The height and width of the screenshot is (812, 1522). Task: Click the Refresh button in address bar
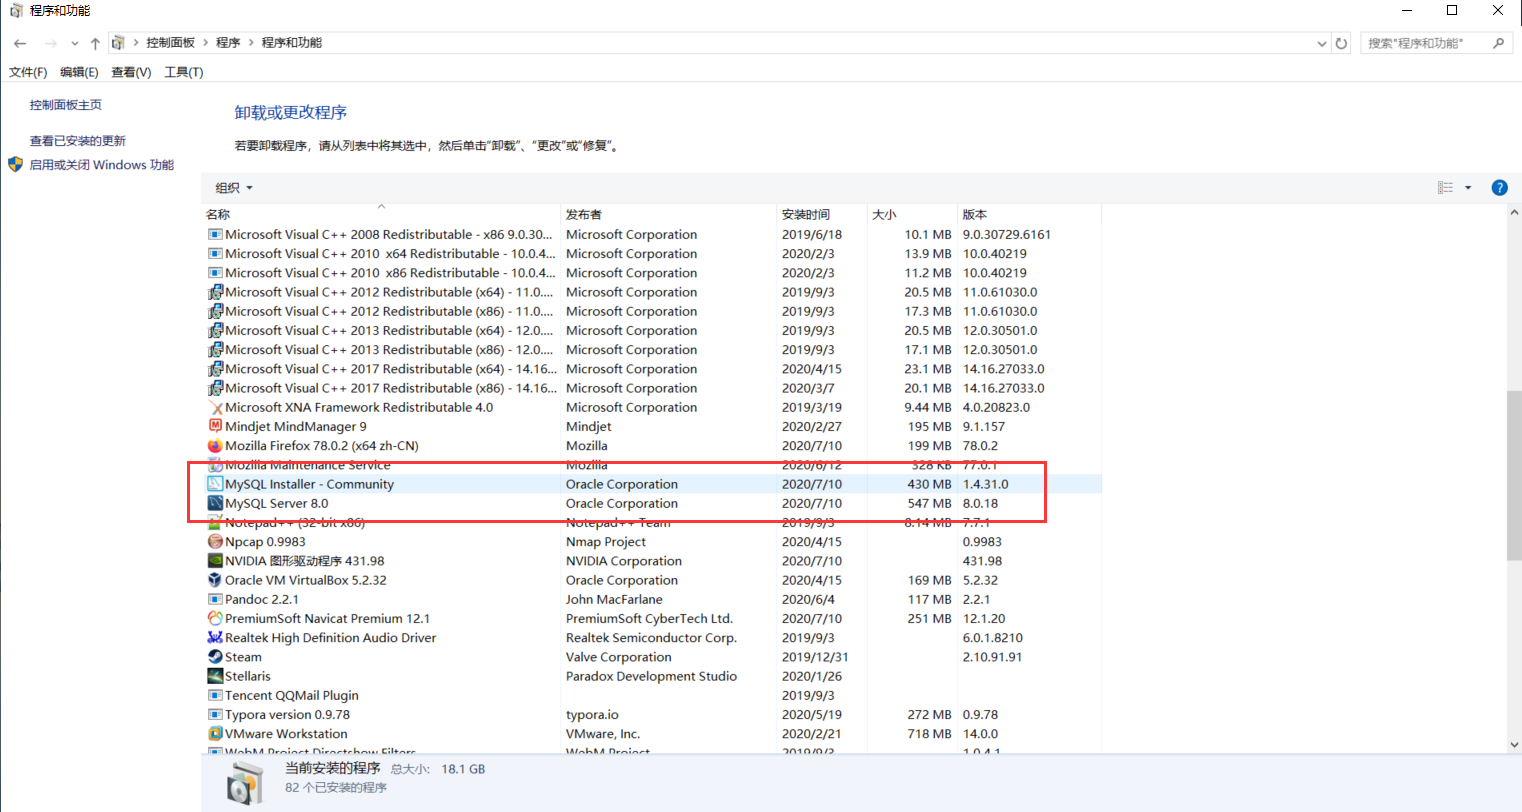1341,43
